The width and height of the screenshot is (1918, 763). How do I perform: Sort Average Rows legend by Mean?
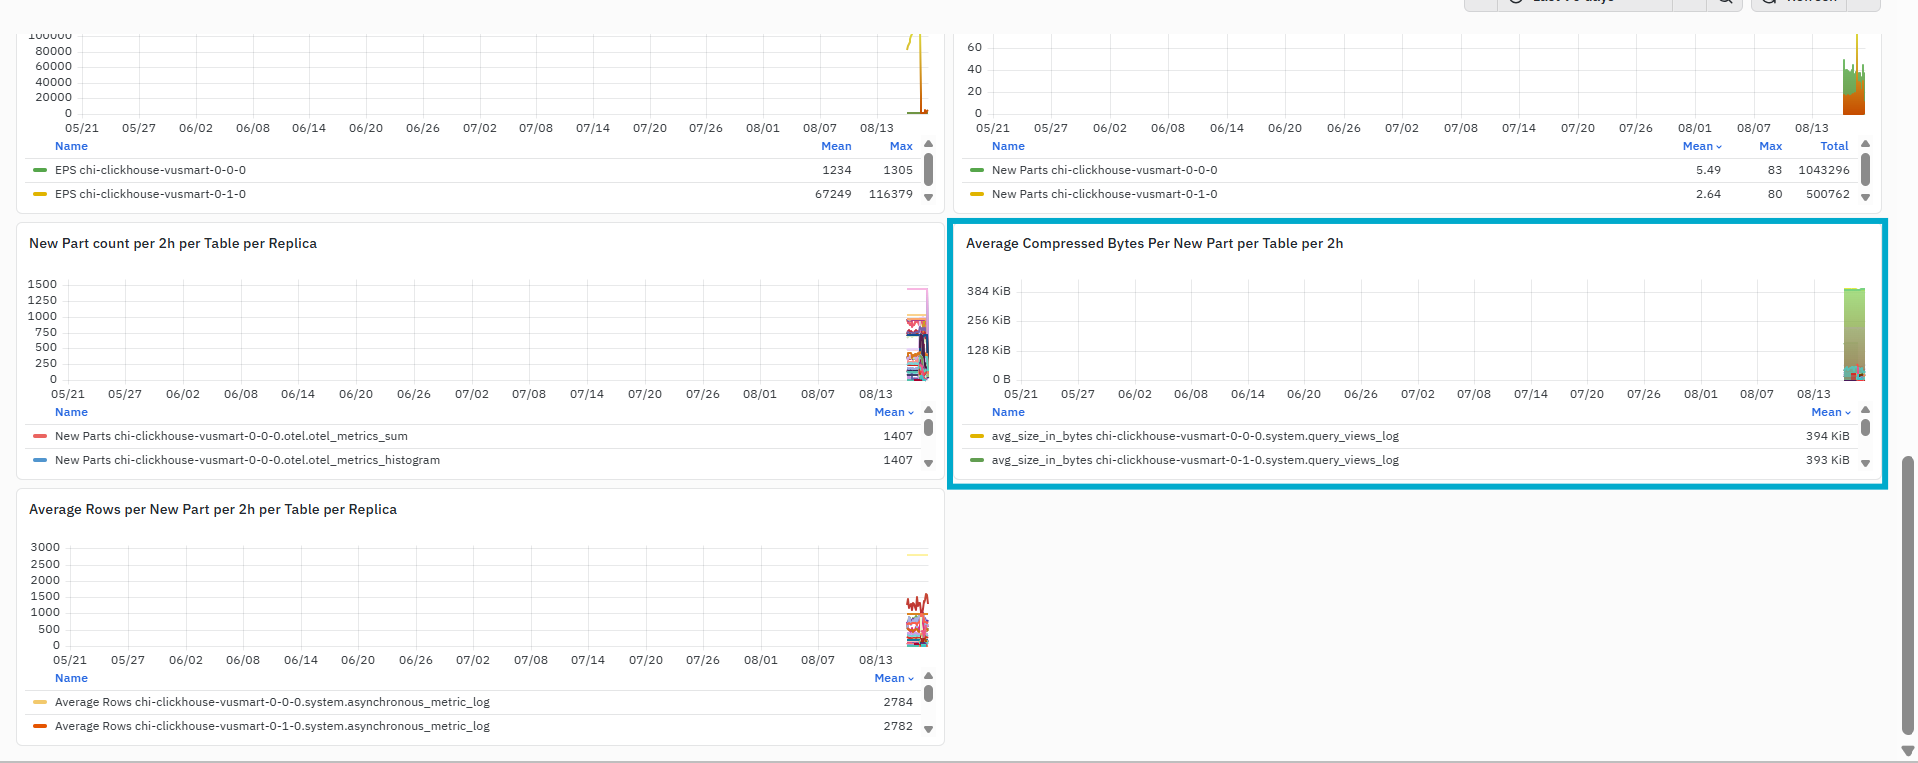[x=894, y=678]
